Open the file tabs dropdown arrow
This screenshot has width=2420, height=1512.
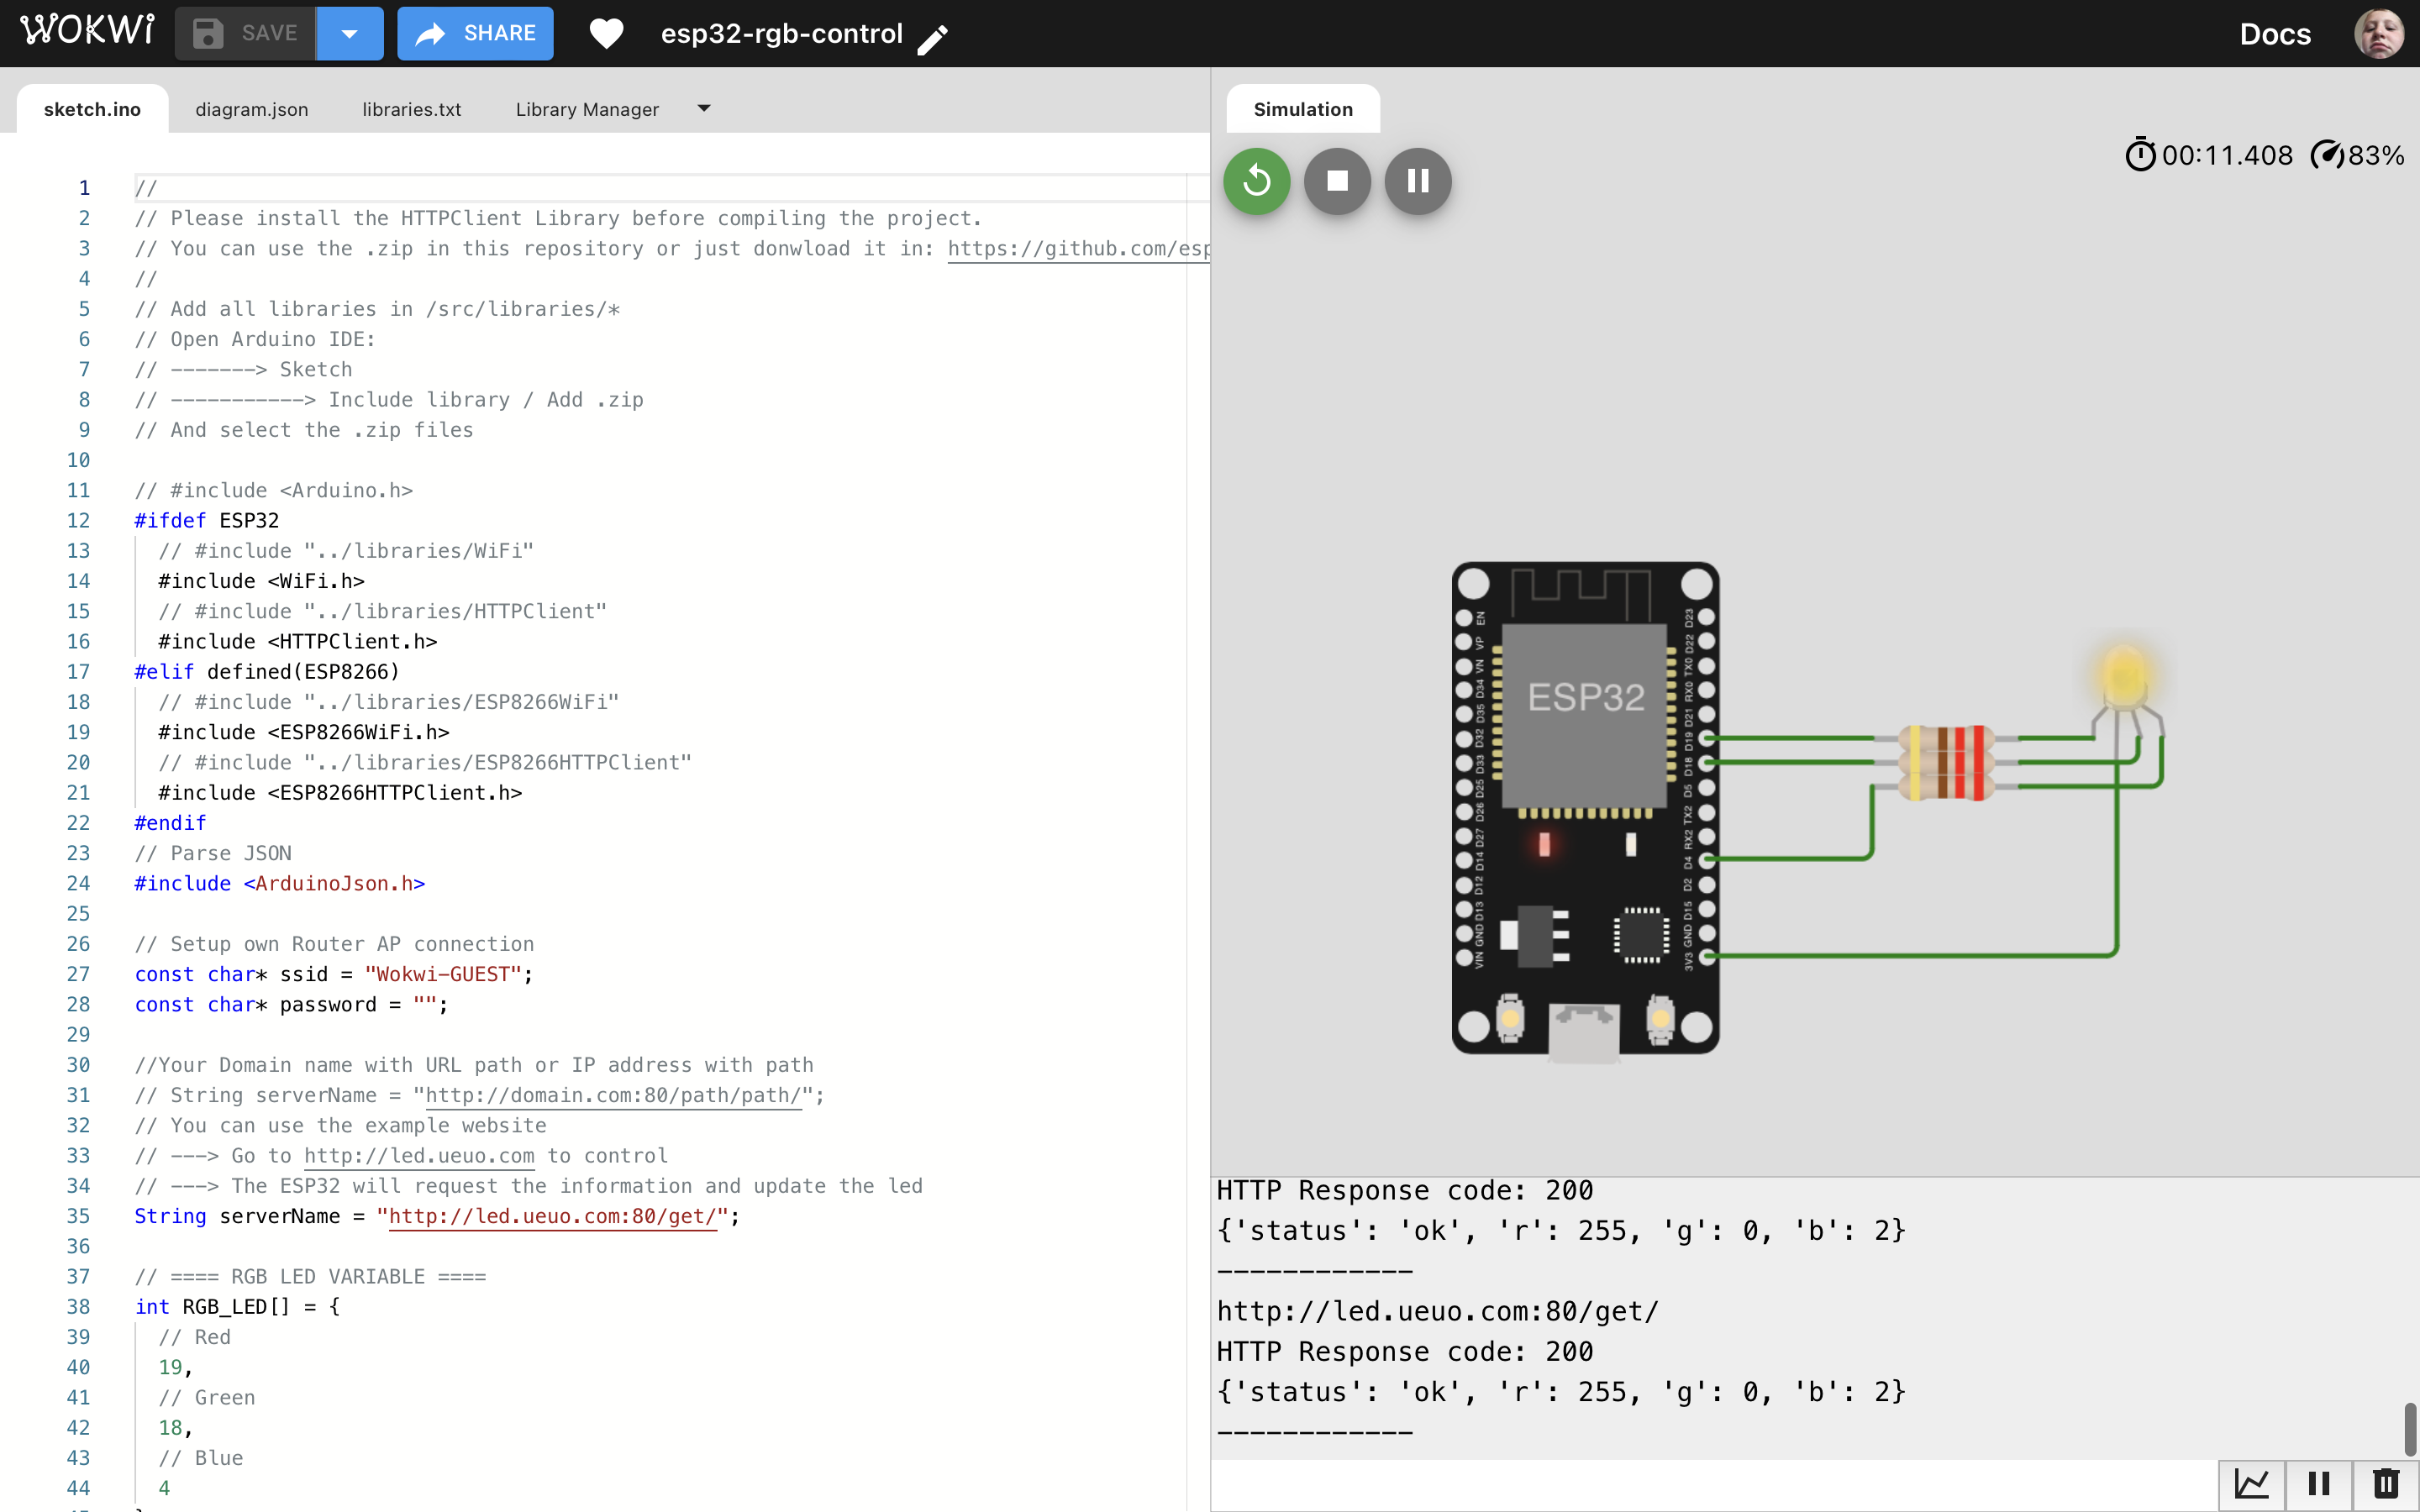[704, 108]
